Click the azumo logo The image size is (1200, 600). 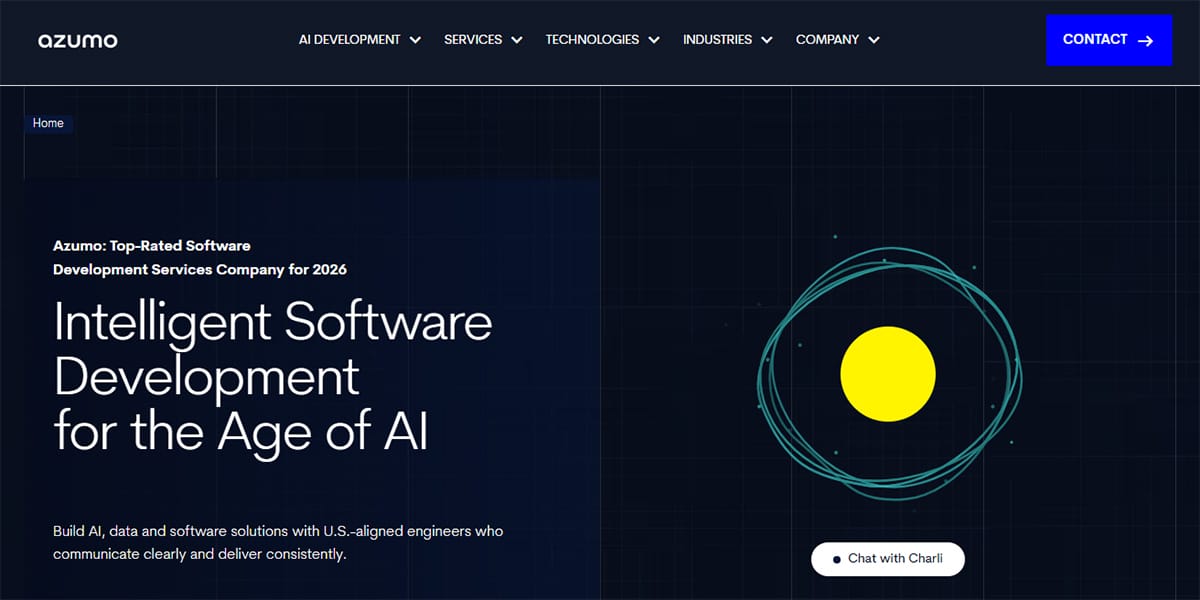pos(78,41)
